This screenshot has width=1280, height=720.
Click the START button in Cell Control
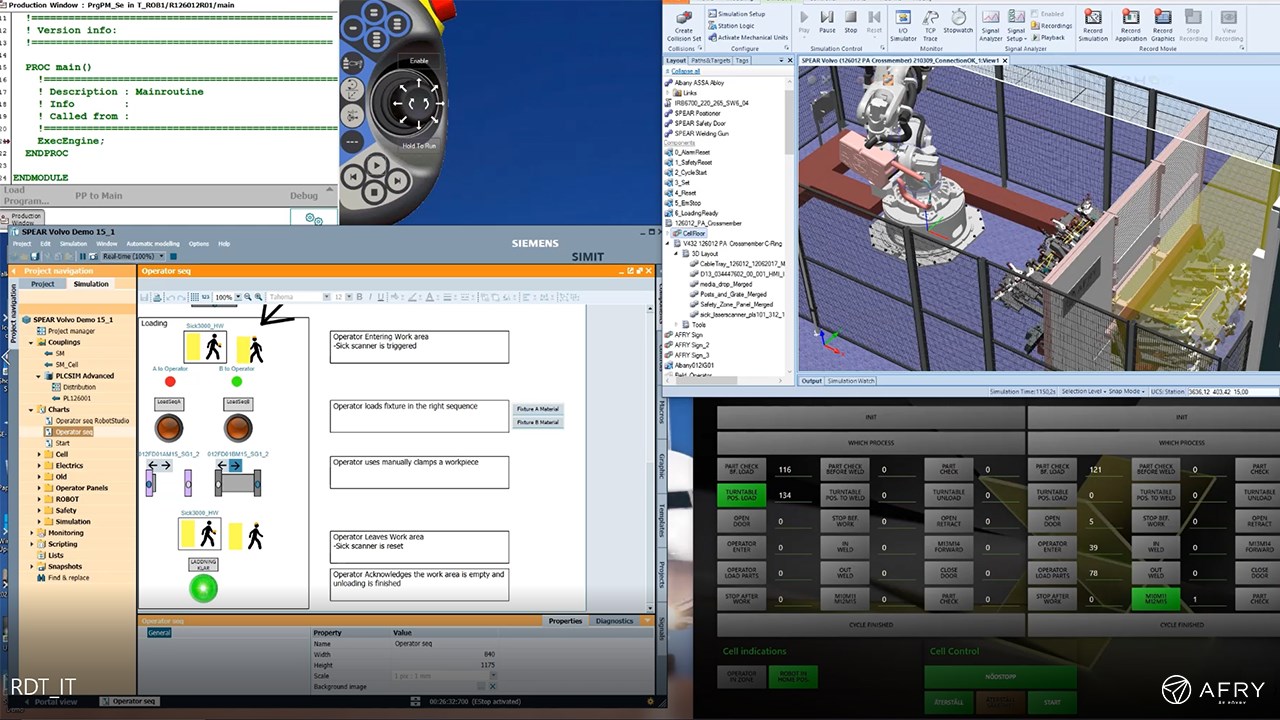coord(1052,702)
